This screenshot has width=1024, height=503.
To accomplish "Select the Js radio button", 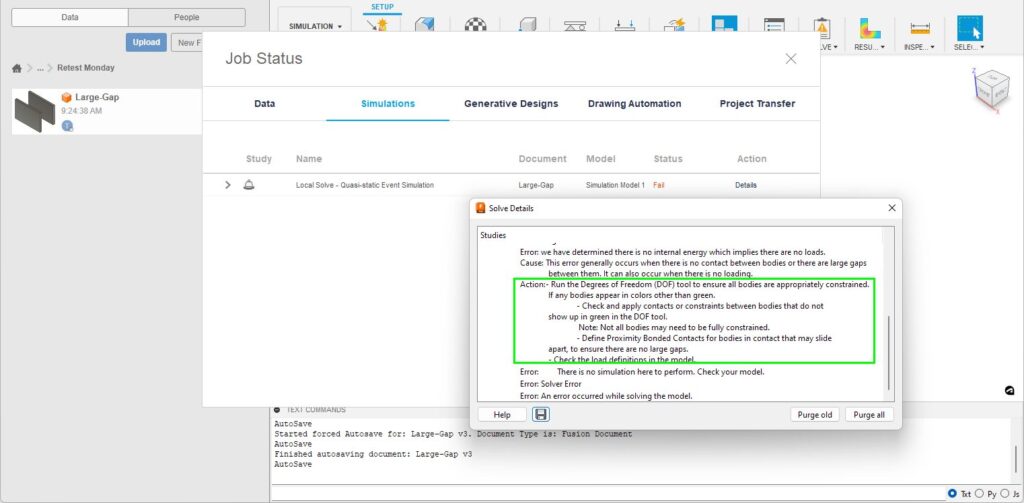I will (x=1006, y=493).
